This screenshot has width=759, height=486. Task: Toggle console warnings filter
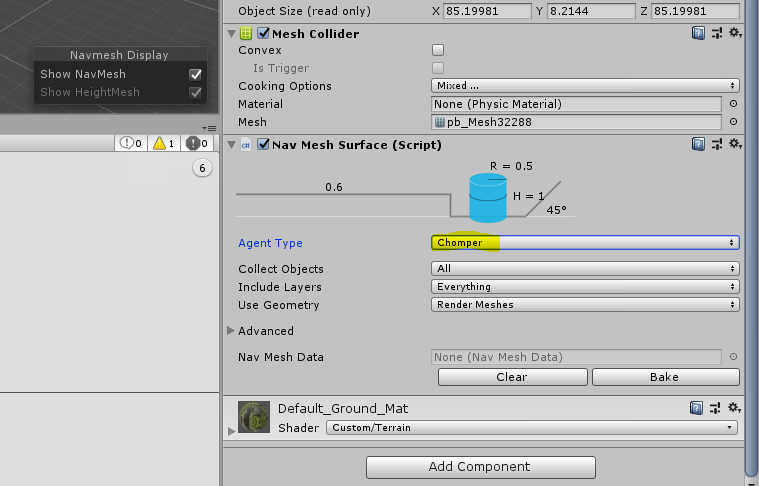164,143
